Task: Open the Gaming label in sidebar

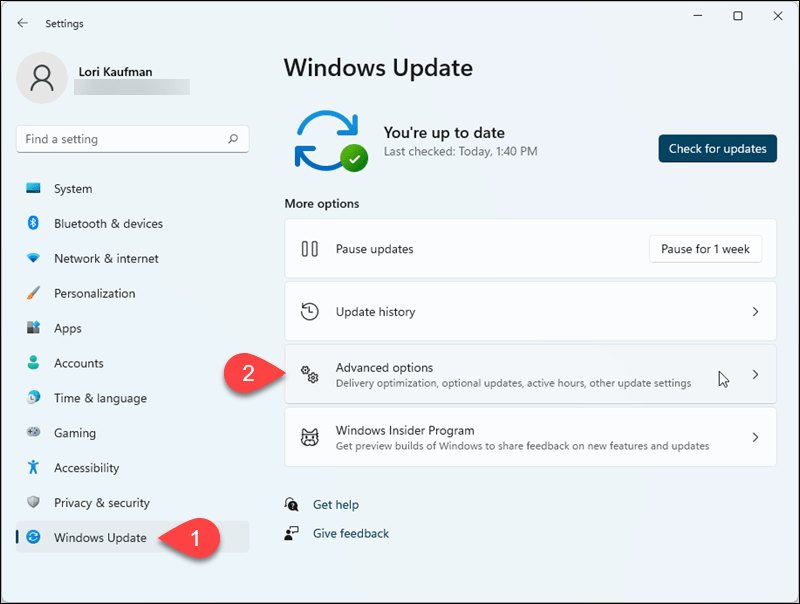Action: (x=75, y=433)
